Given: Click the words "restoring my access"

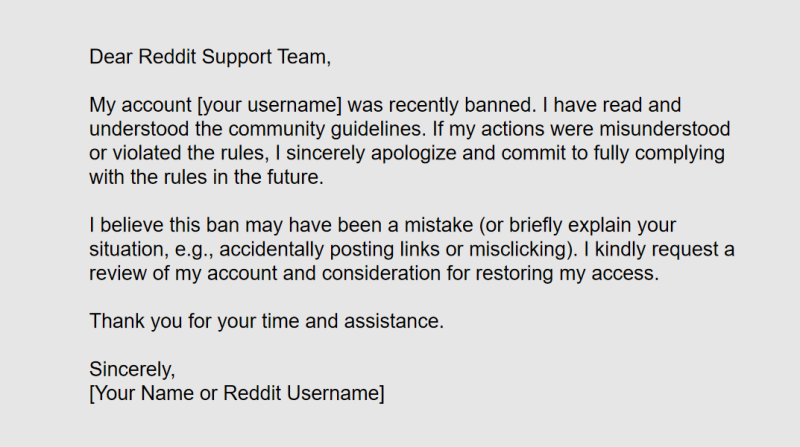Looking at the screenshot, I should click(x=580, y=273).
